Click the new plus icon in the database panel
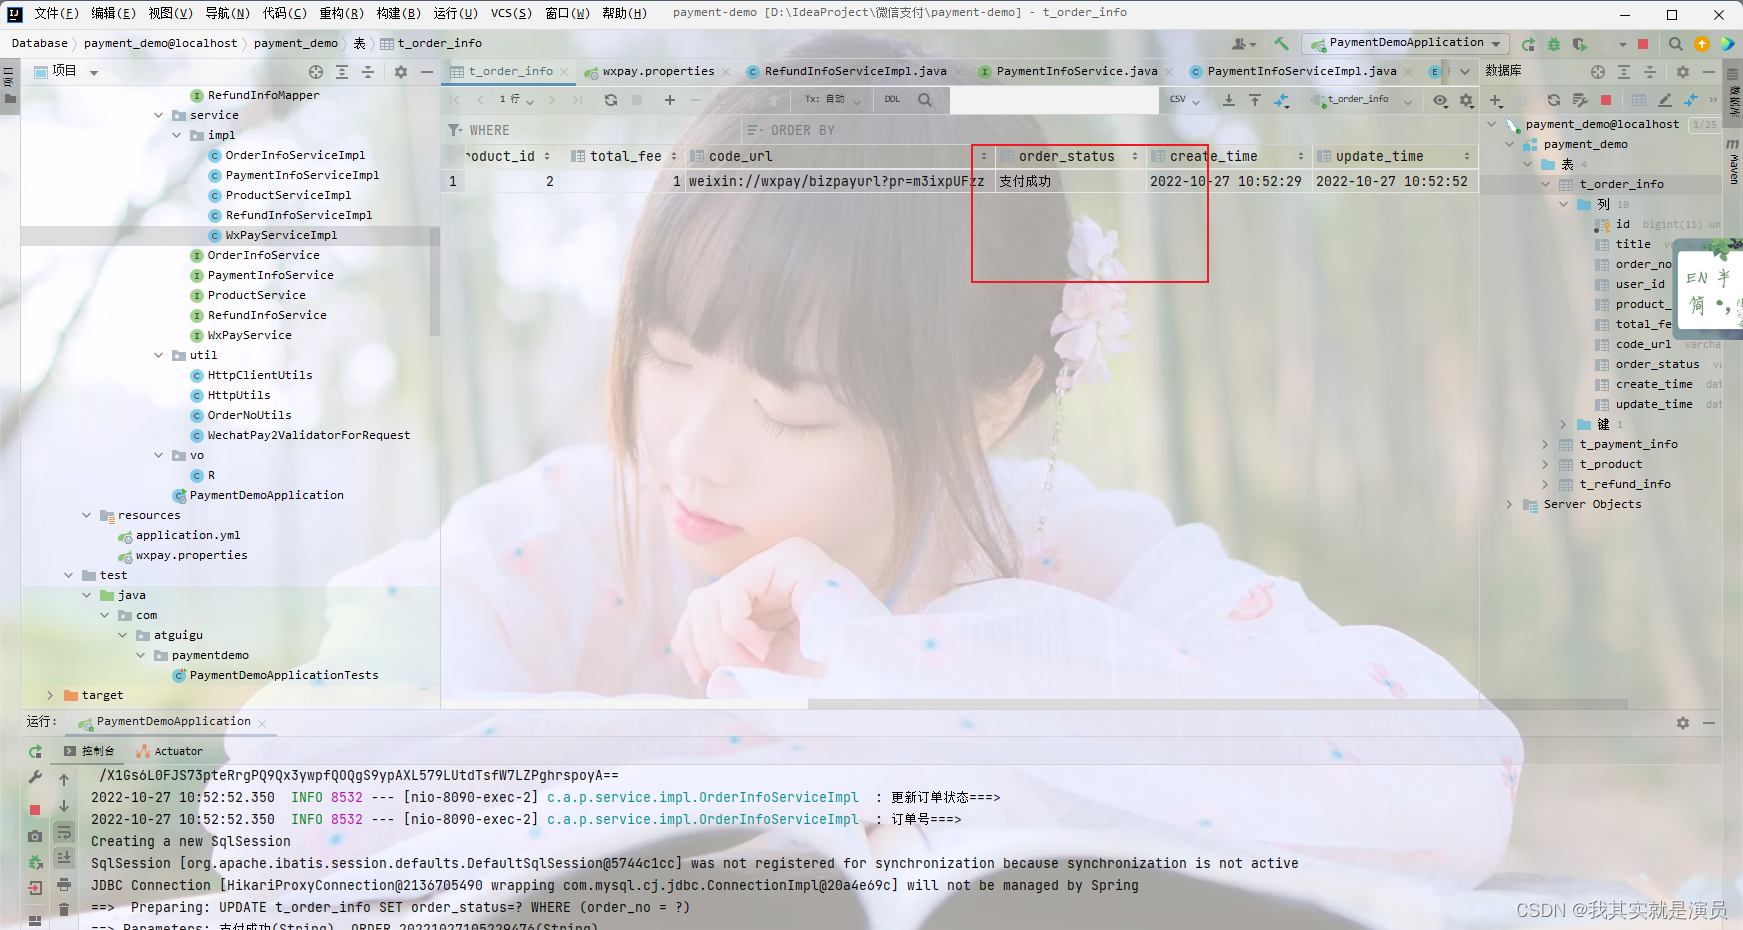 1496,100
